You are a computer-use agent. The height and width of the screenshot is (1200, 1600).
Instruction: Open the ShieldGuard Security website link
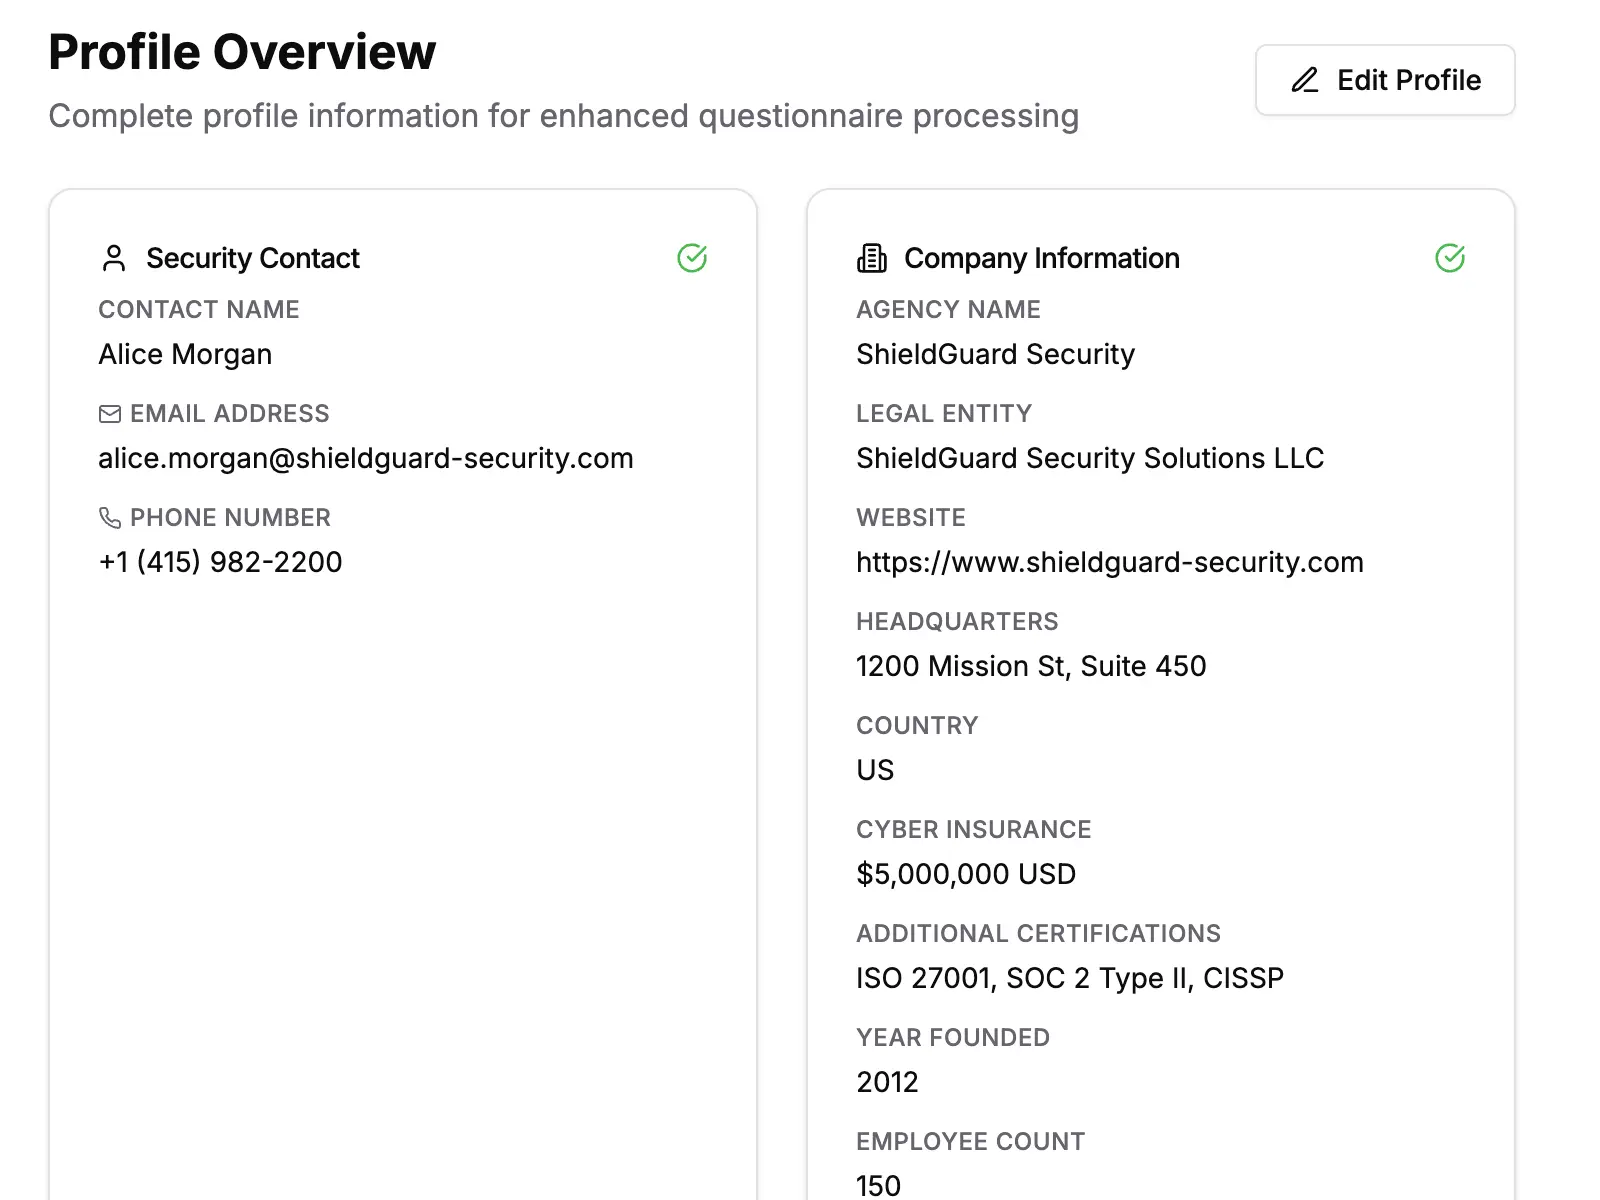(1109, 561)
